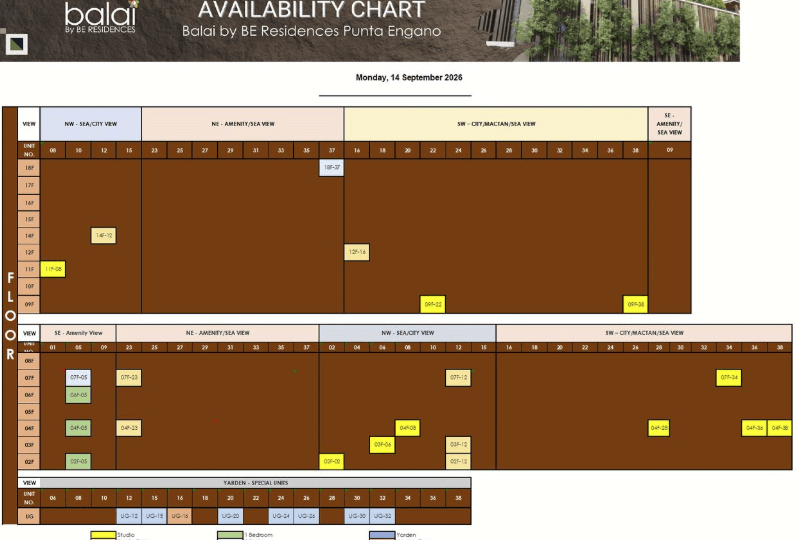Screen dimensions: 799x540
Task: Click the 02F floor label
Action: pos(29,462)
